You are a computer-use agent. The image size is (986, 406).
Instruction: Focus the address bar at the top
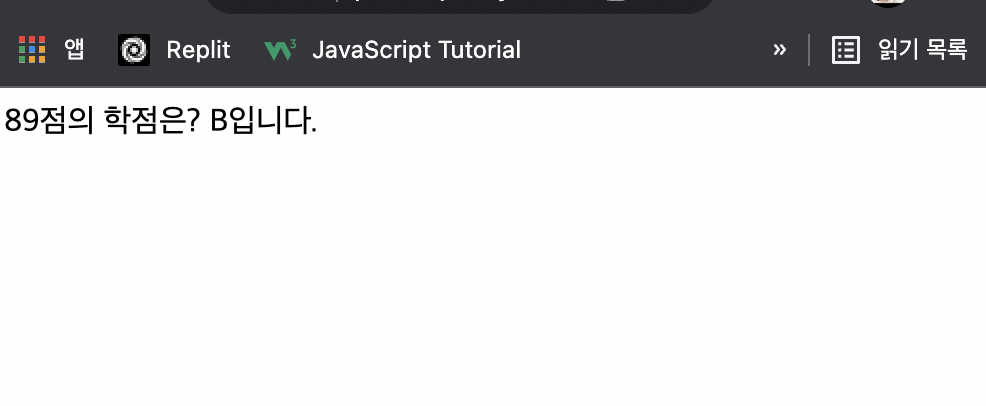460,5
